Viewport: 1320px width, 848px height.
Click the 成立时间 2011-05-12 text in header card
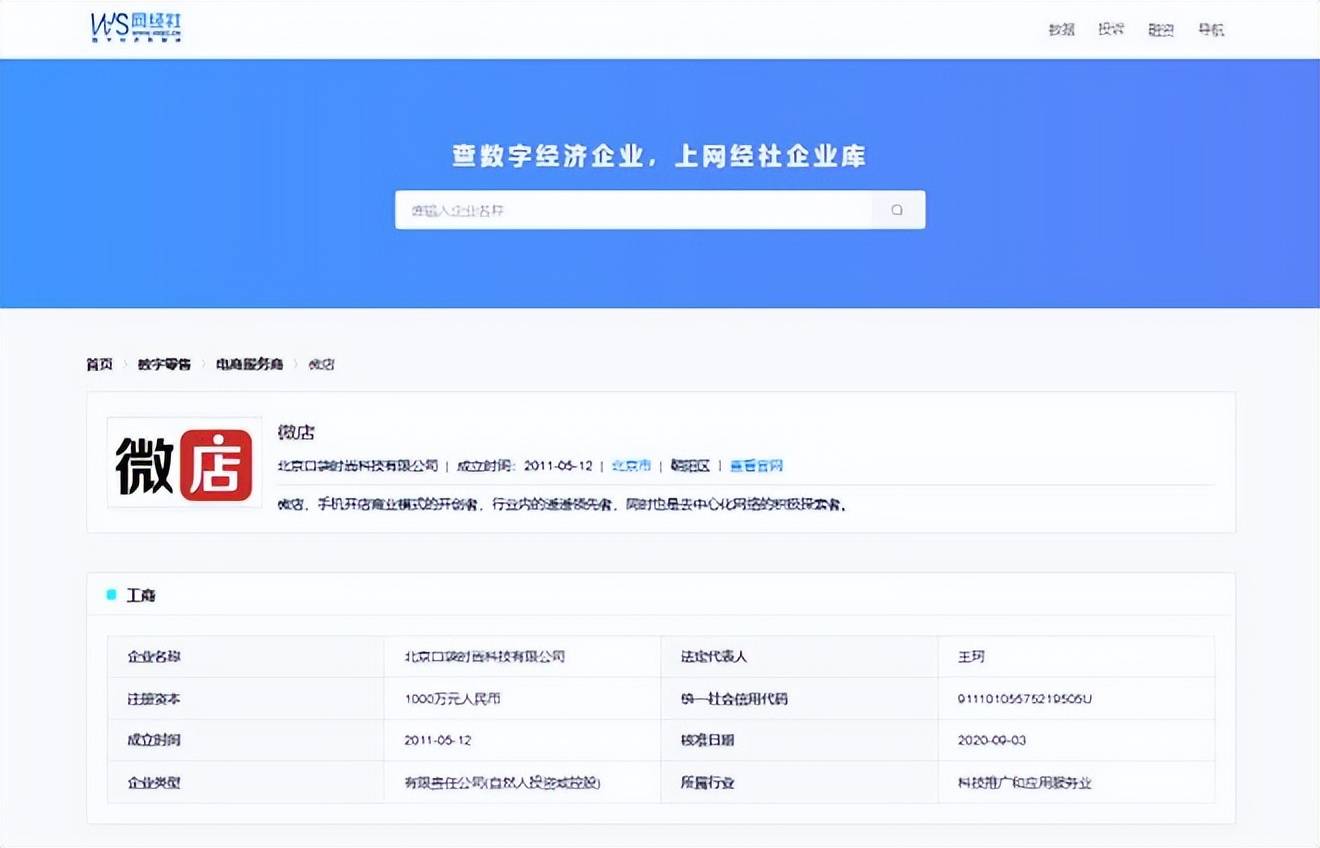[x=525, y=466]
